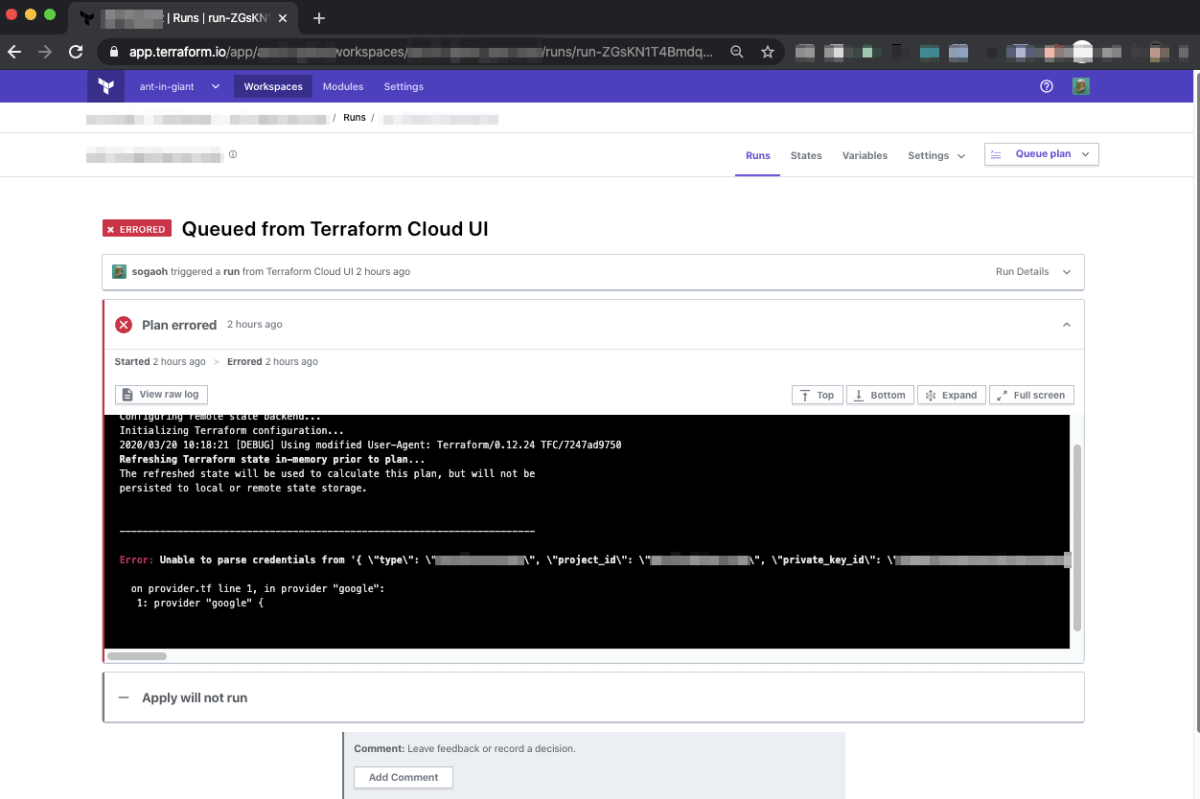The image size is (1200, 799).
Task: Switch to the States tab
Action: coord(806,156)
